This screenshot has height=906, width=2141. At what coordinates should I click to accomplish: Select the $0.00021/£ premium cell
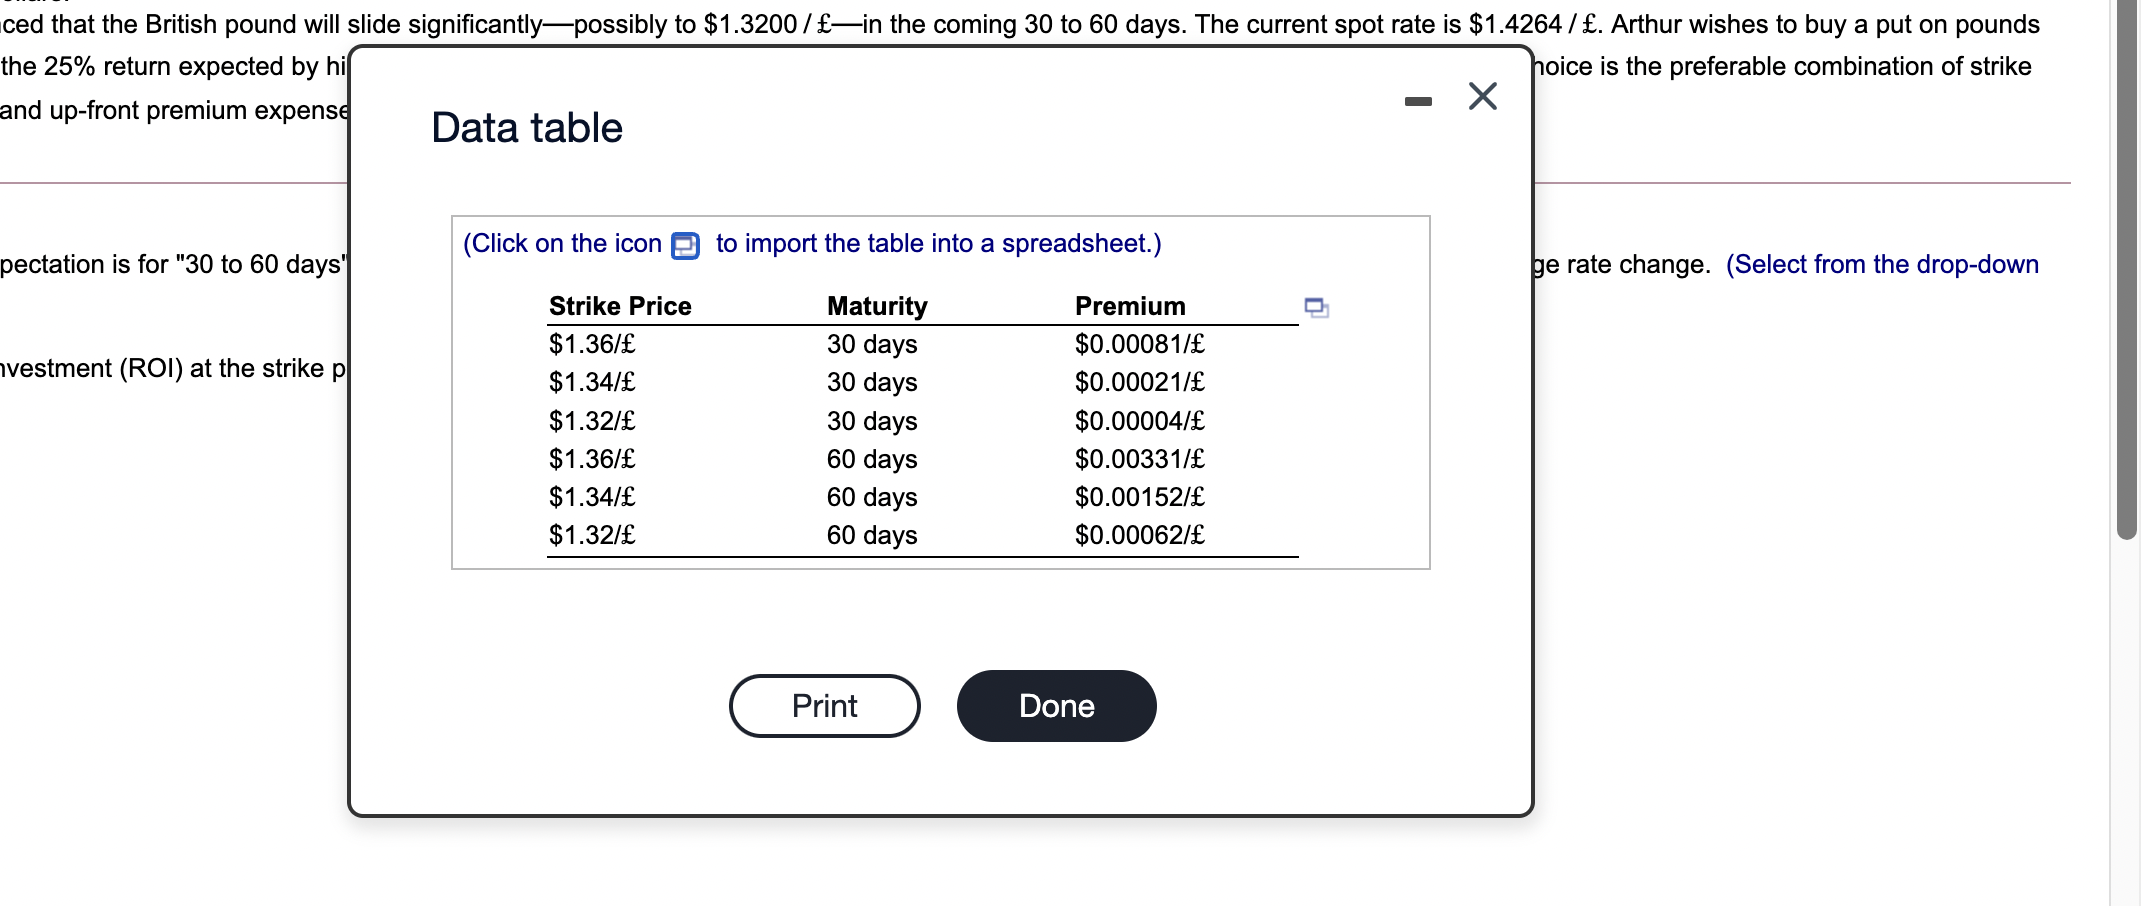coord(1139,382)
